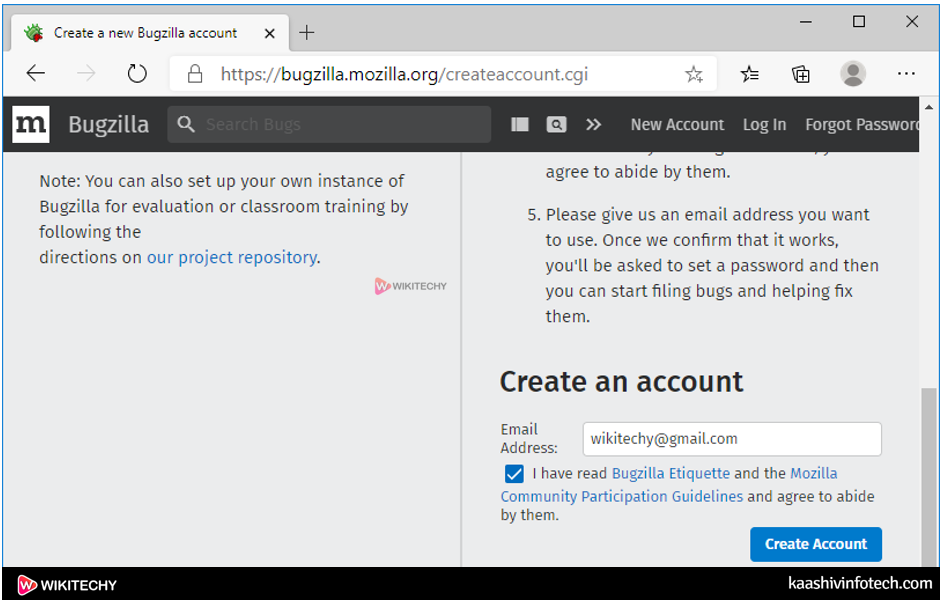The image size is (944, 603).
Task: Open the Favorites list icon
Action: pyautogui.click(x=750, y=74)
